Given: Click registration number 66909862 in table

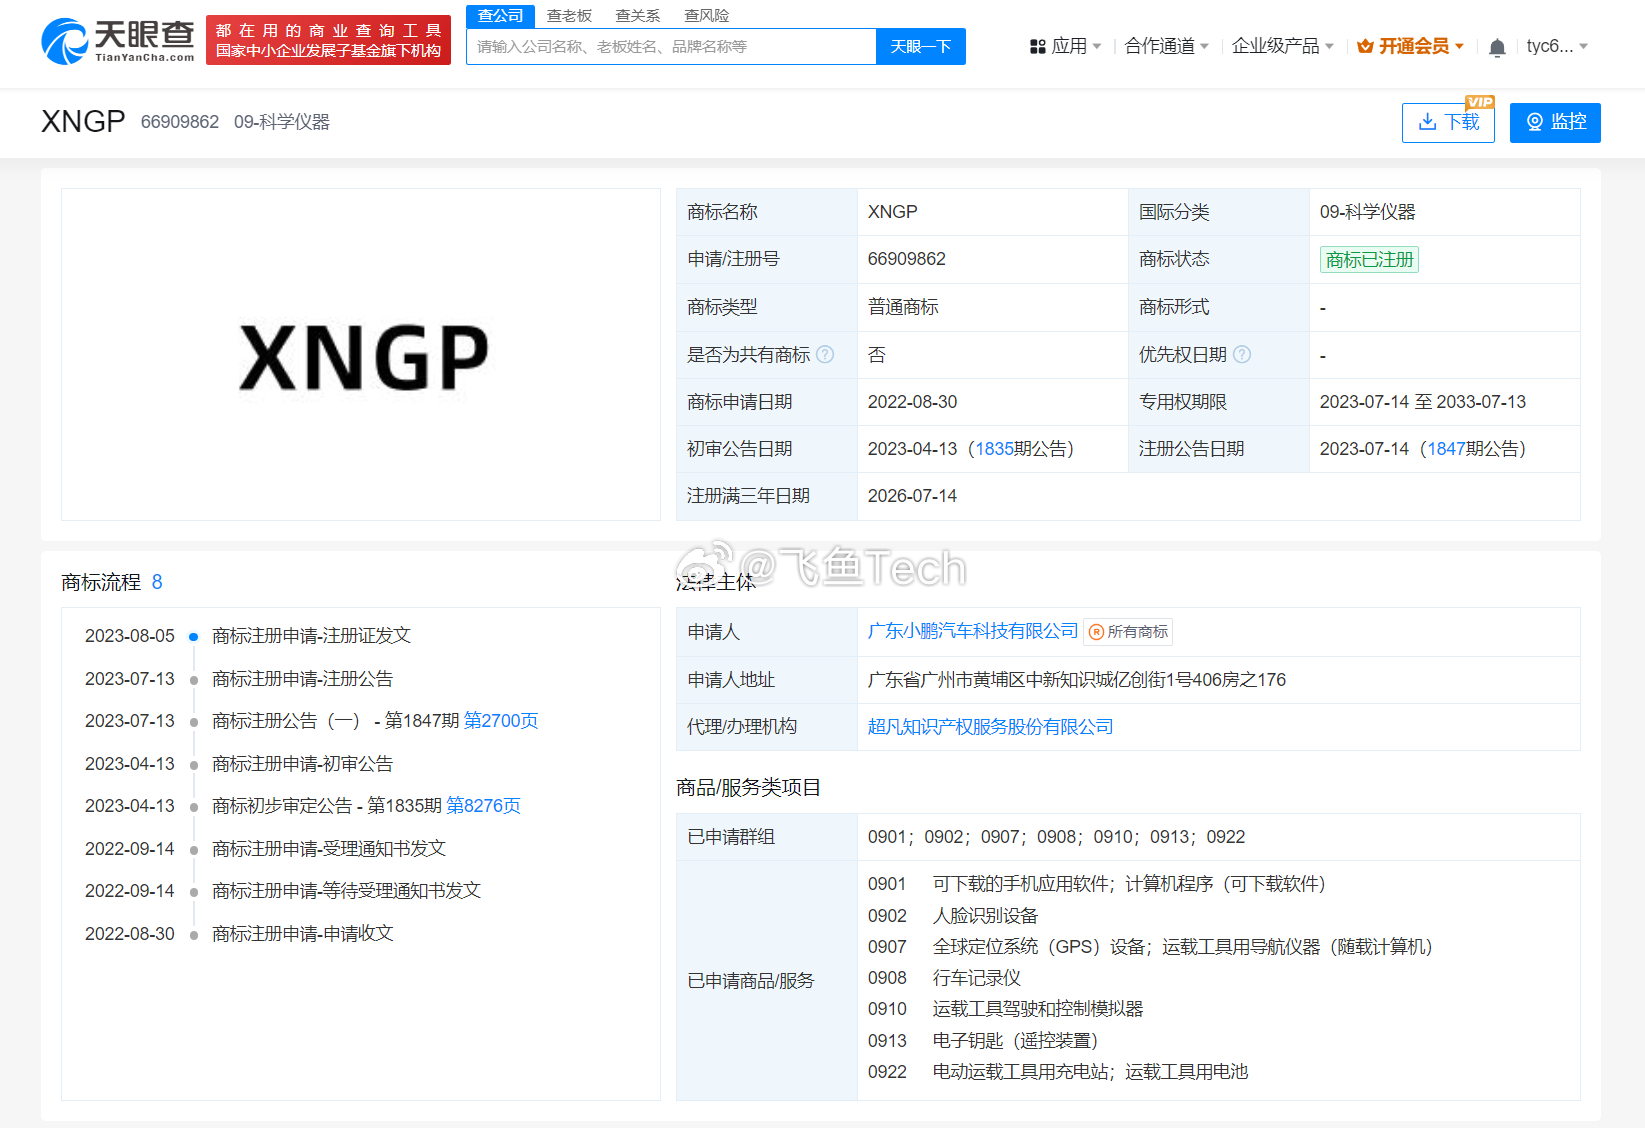Looking at the screenshot, I should 906,259.
